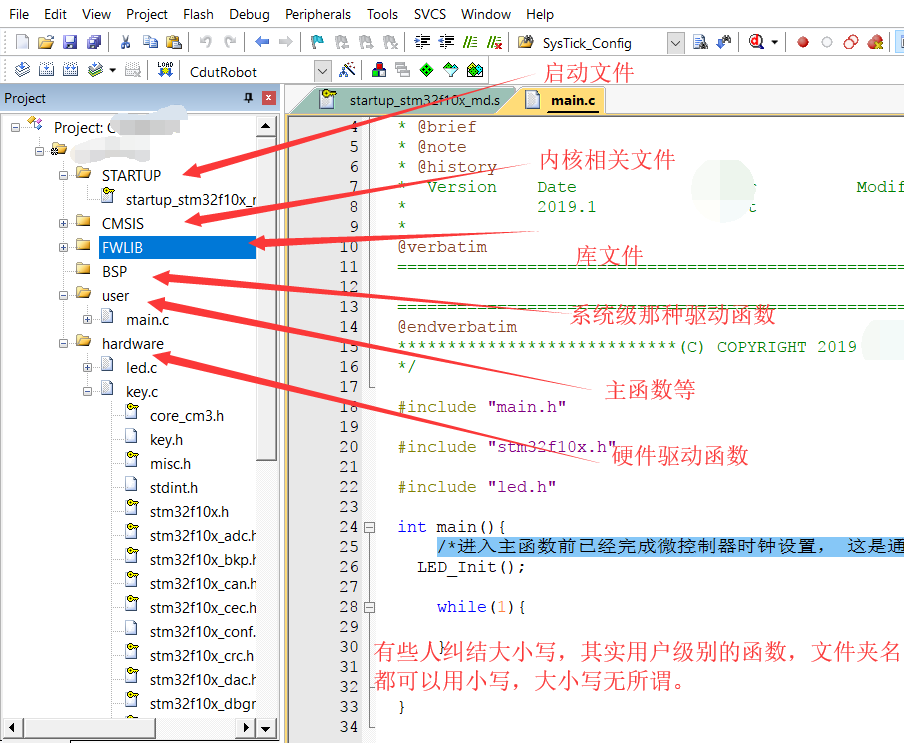Collapse the while(1) code fold
Viewport: 904px width, 743px height.
[x=370, y=607]
